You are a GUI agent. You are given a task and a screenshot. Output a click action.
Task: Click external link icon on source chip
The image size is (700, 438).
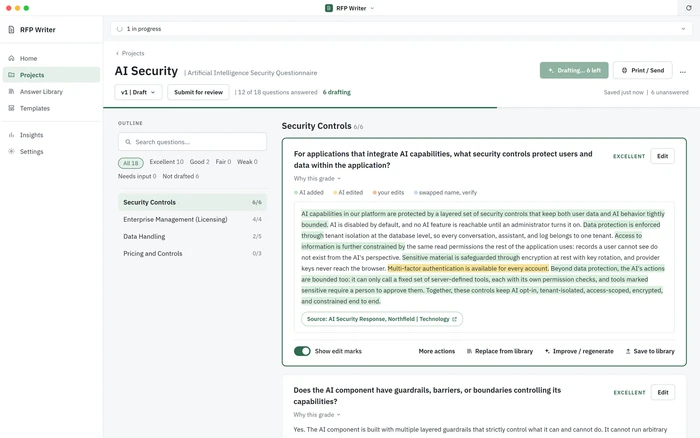click(x=454, y=319)
